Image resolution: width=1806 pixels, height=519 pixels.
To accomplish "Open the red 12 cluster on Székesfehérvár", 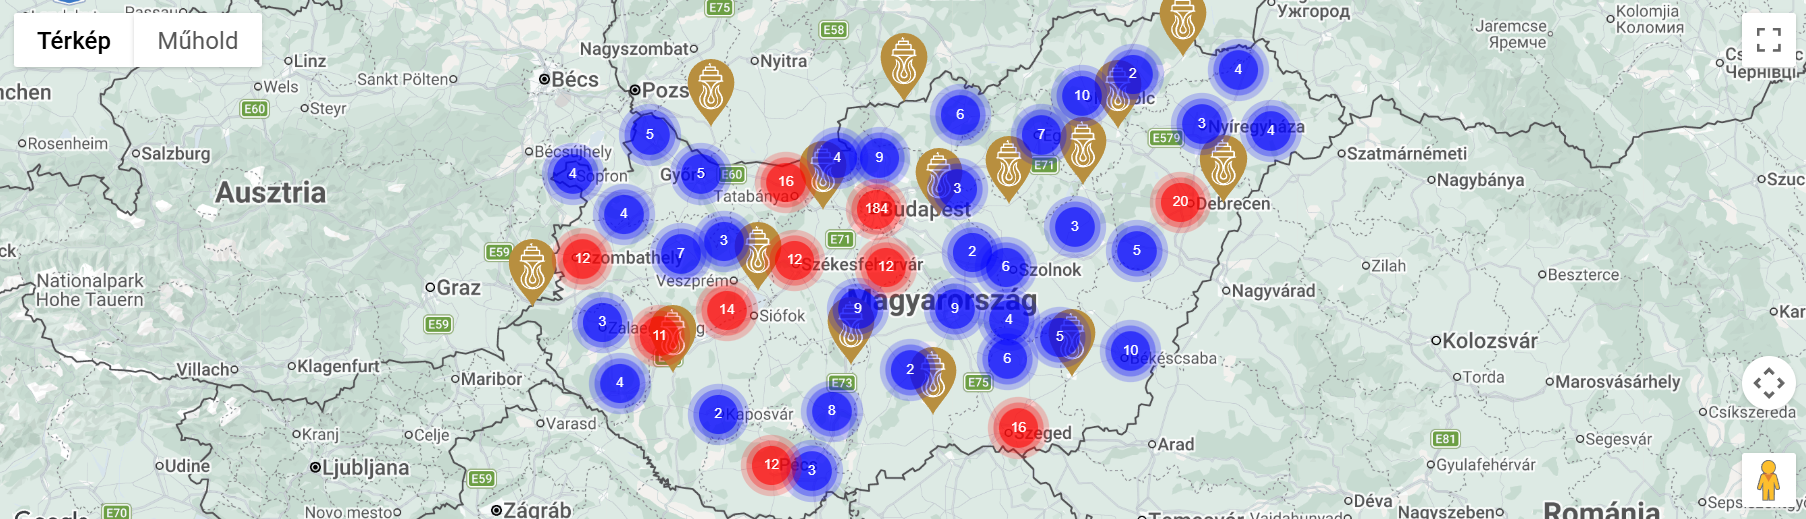I will pyautogui.click(x=886, y=265).
